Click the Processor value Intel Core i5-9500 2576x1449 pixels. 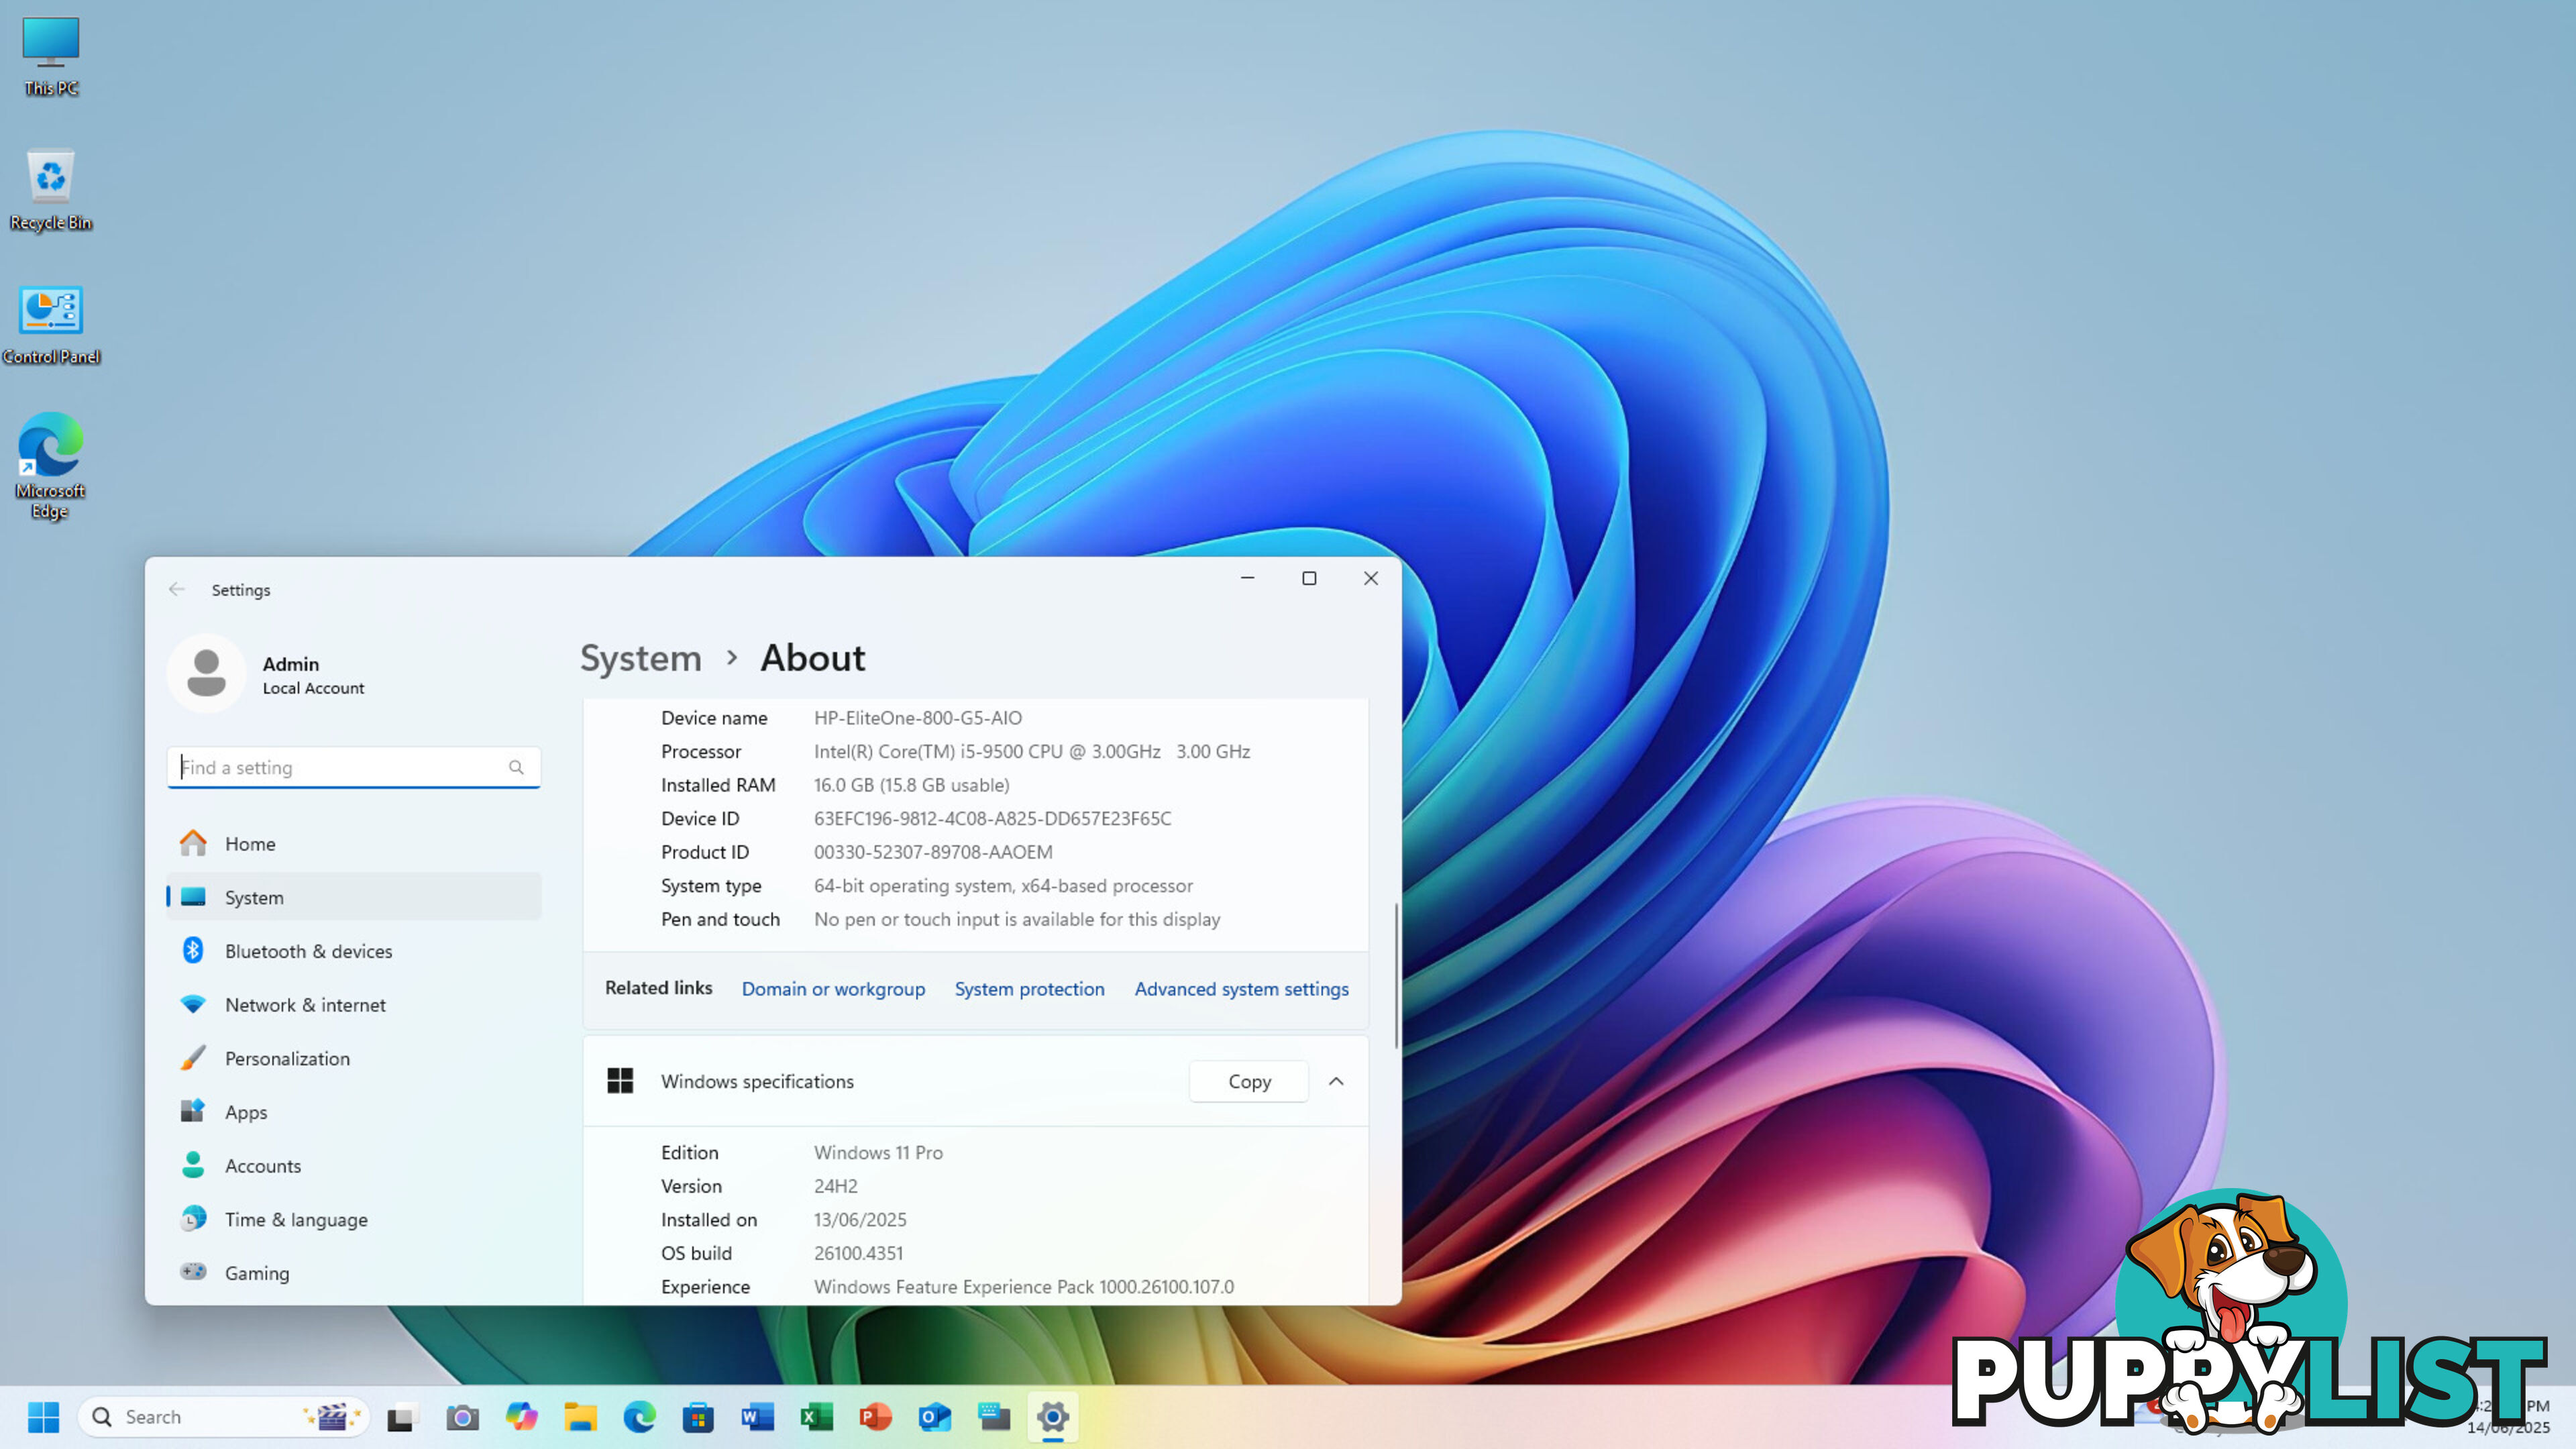pyautogui.click(x=1031, y=751)
